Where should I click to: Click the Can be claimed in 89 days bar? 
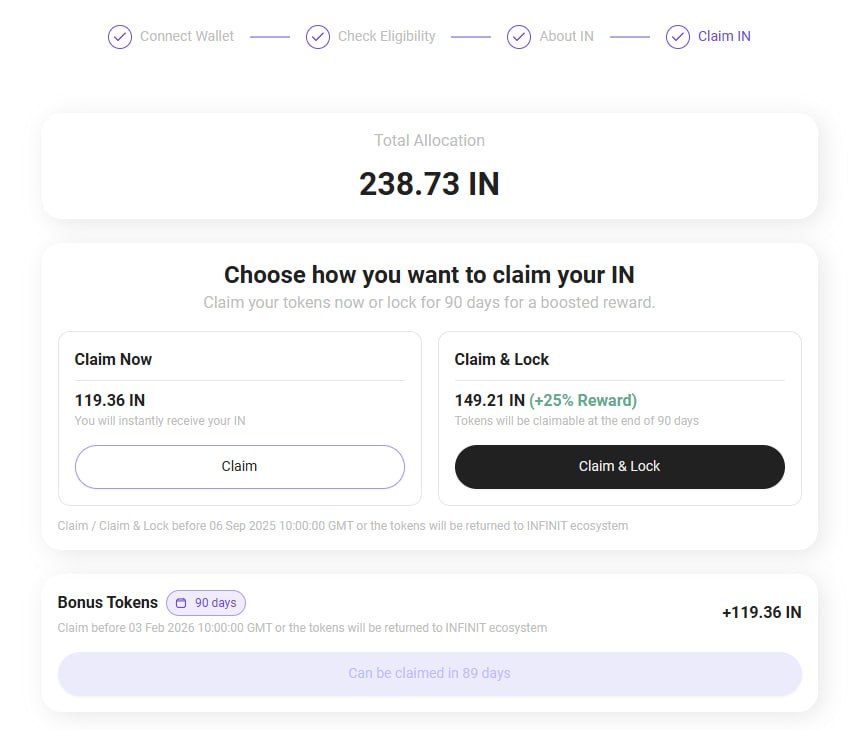429,673
